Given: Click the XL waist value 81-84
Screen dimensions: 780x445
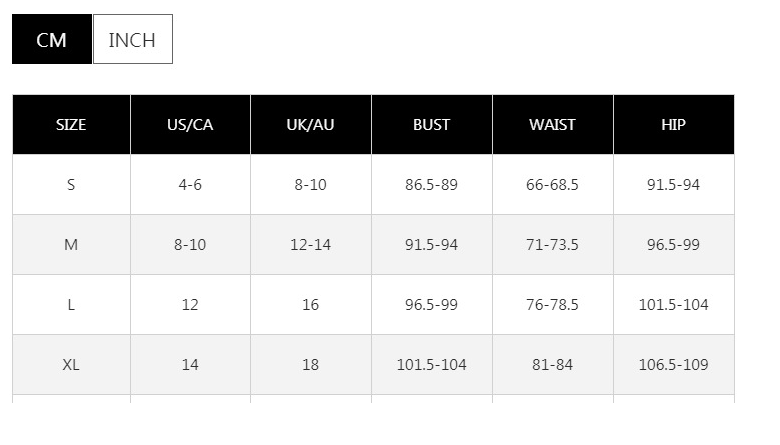Looking at the screenshot, I should (552, 365).
